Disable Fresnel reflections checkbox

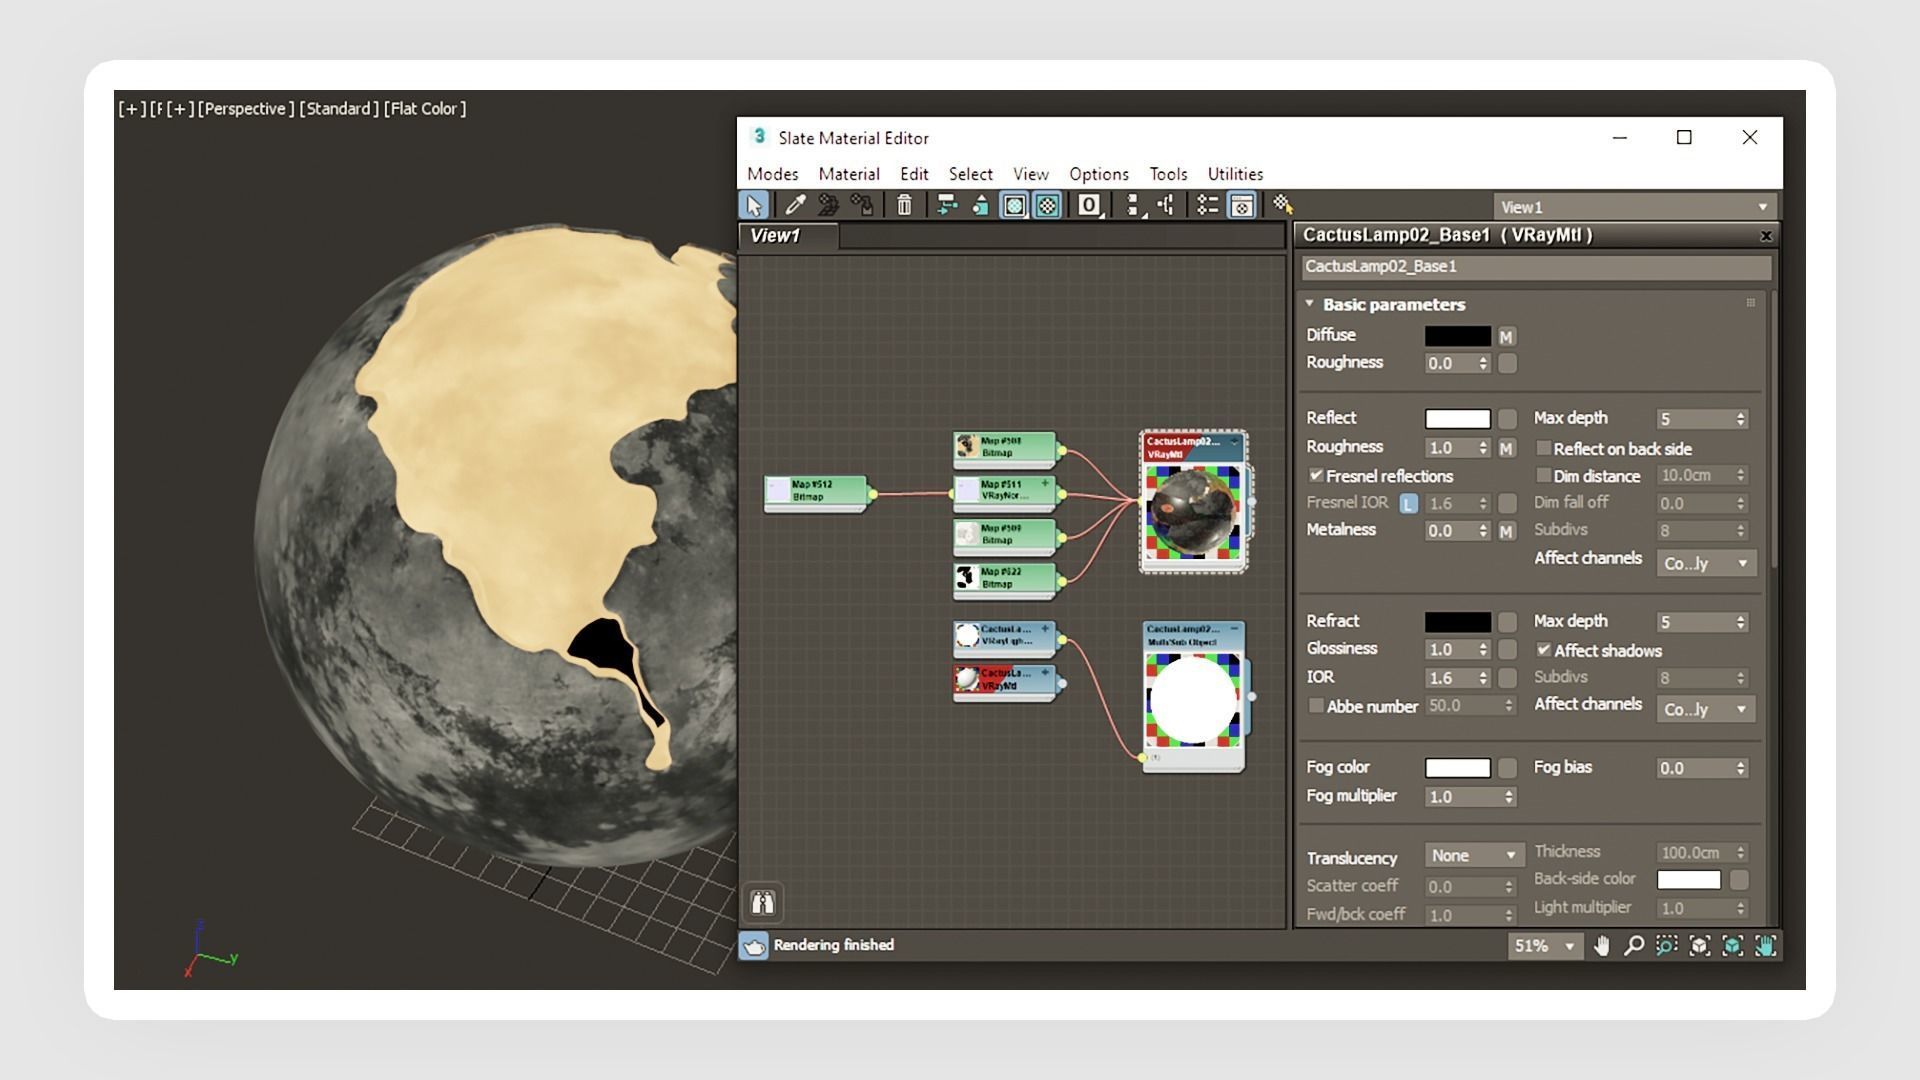(1316, 476)
